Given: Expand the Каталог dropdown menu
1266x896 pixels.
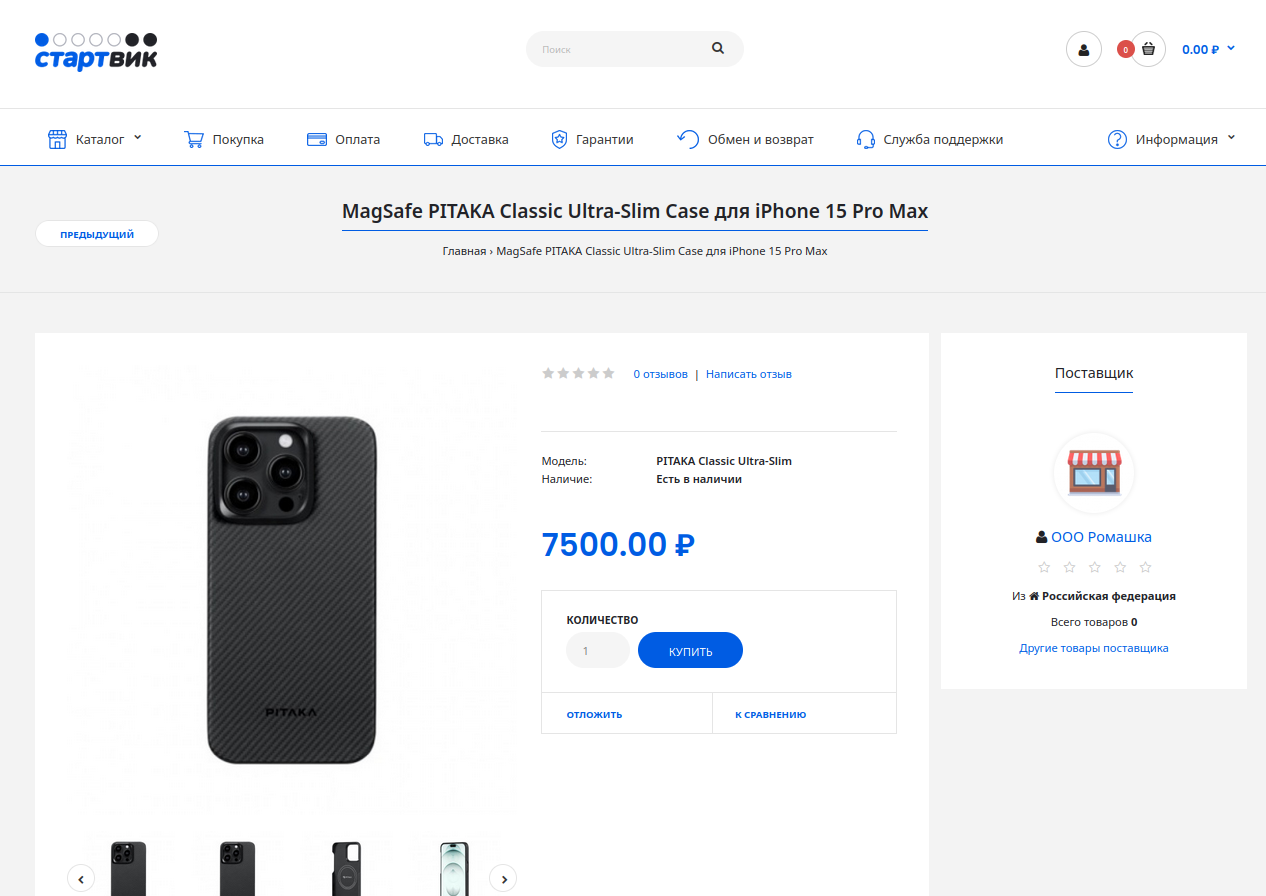Looking at the screenshot, I should pos(96,139).
